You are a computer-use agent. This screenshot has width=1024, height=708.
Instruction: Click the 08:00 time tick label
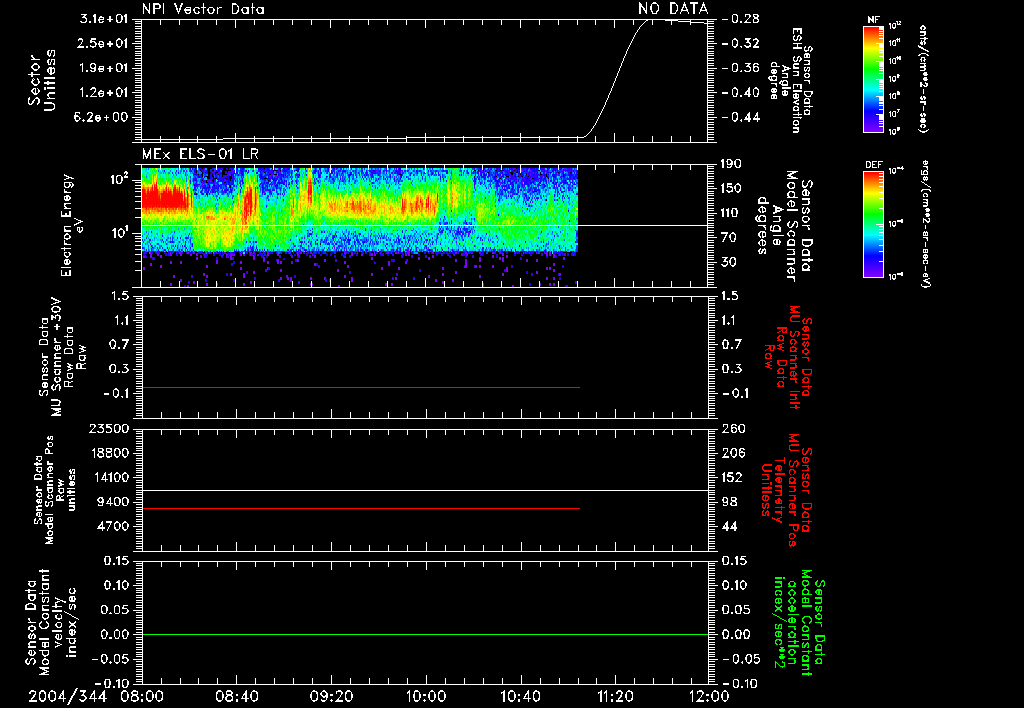tap(142, 696)
